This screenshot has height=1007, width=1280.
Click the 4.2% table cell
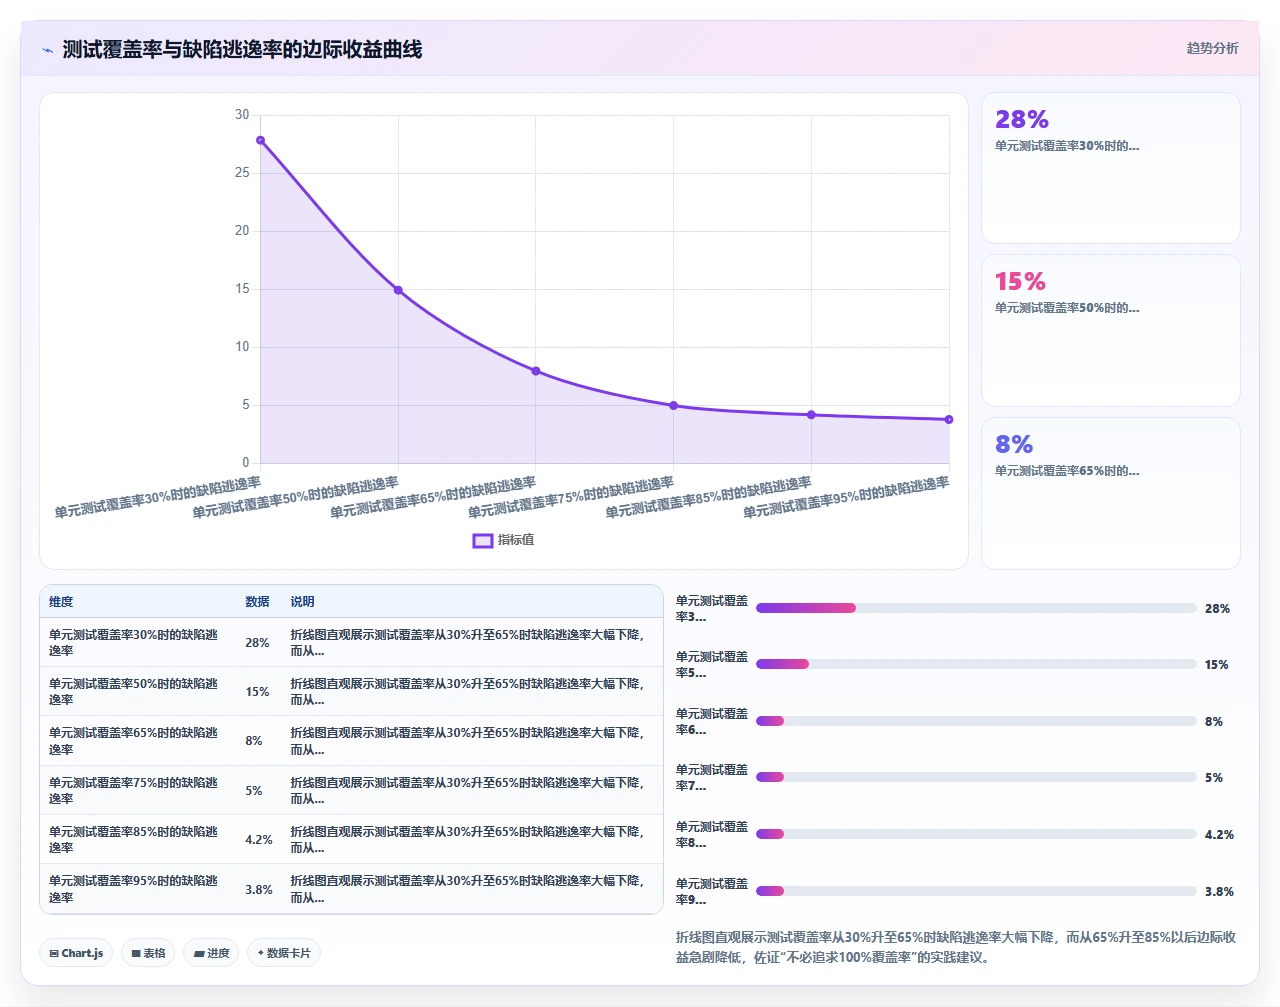pos(259,840)
